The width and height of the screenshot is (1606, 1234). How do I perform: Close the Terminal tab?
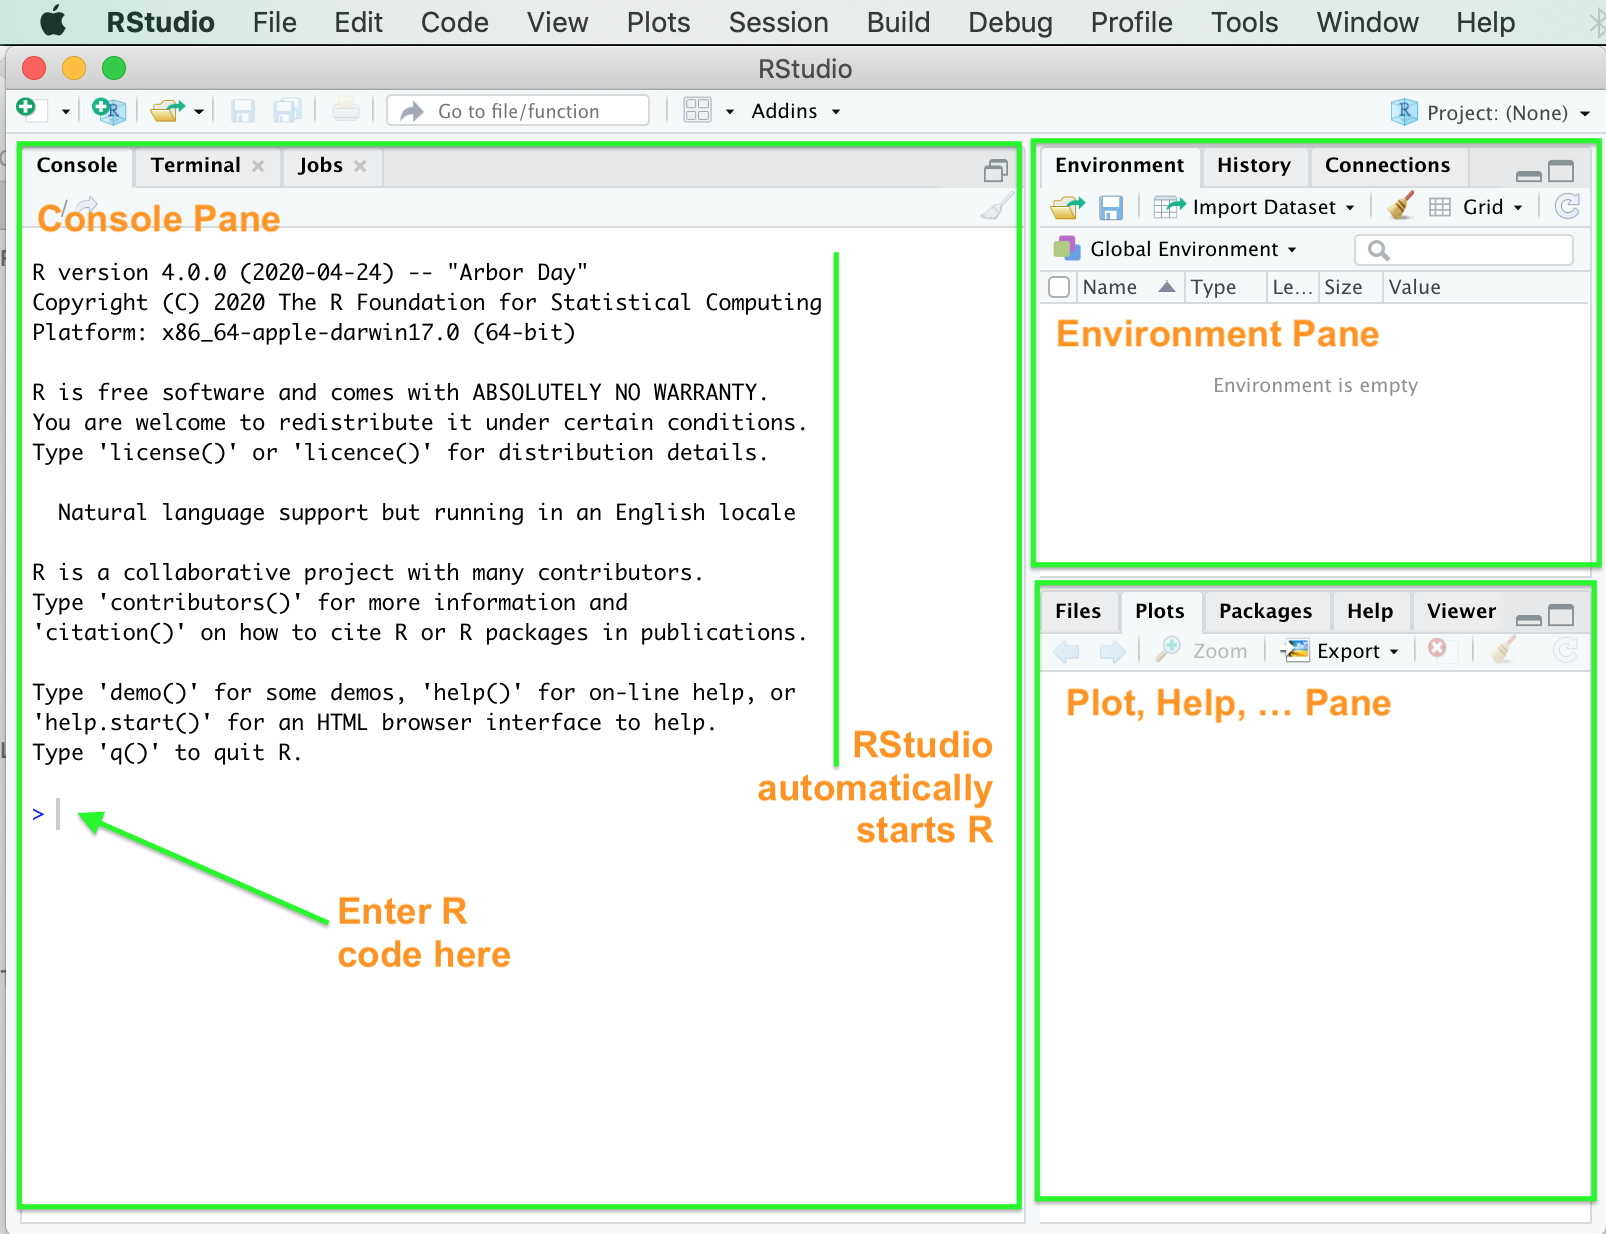[258, 166]
